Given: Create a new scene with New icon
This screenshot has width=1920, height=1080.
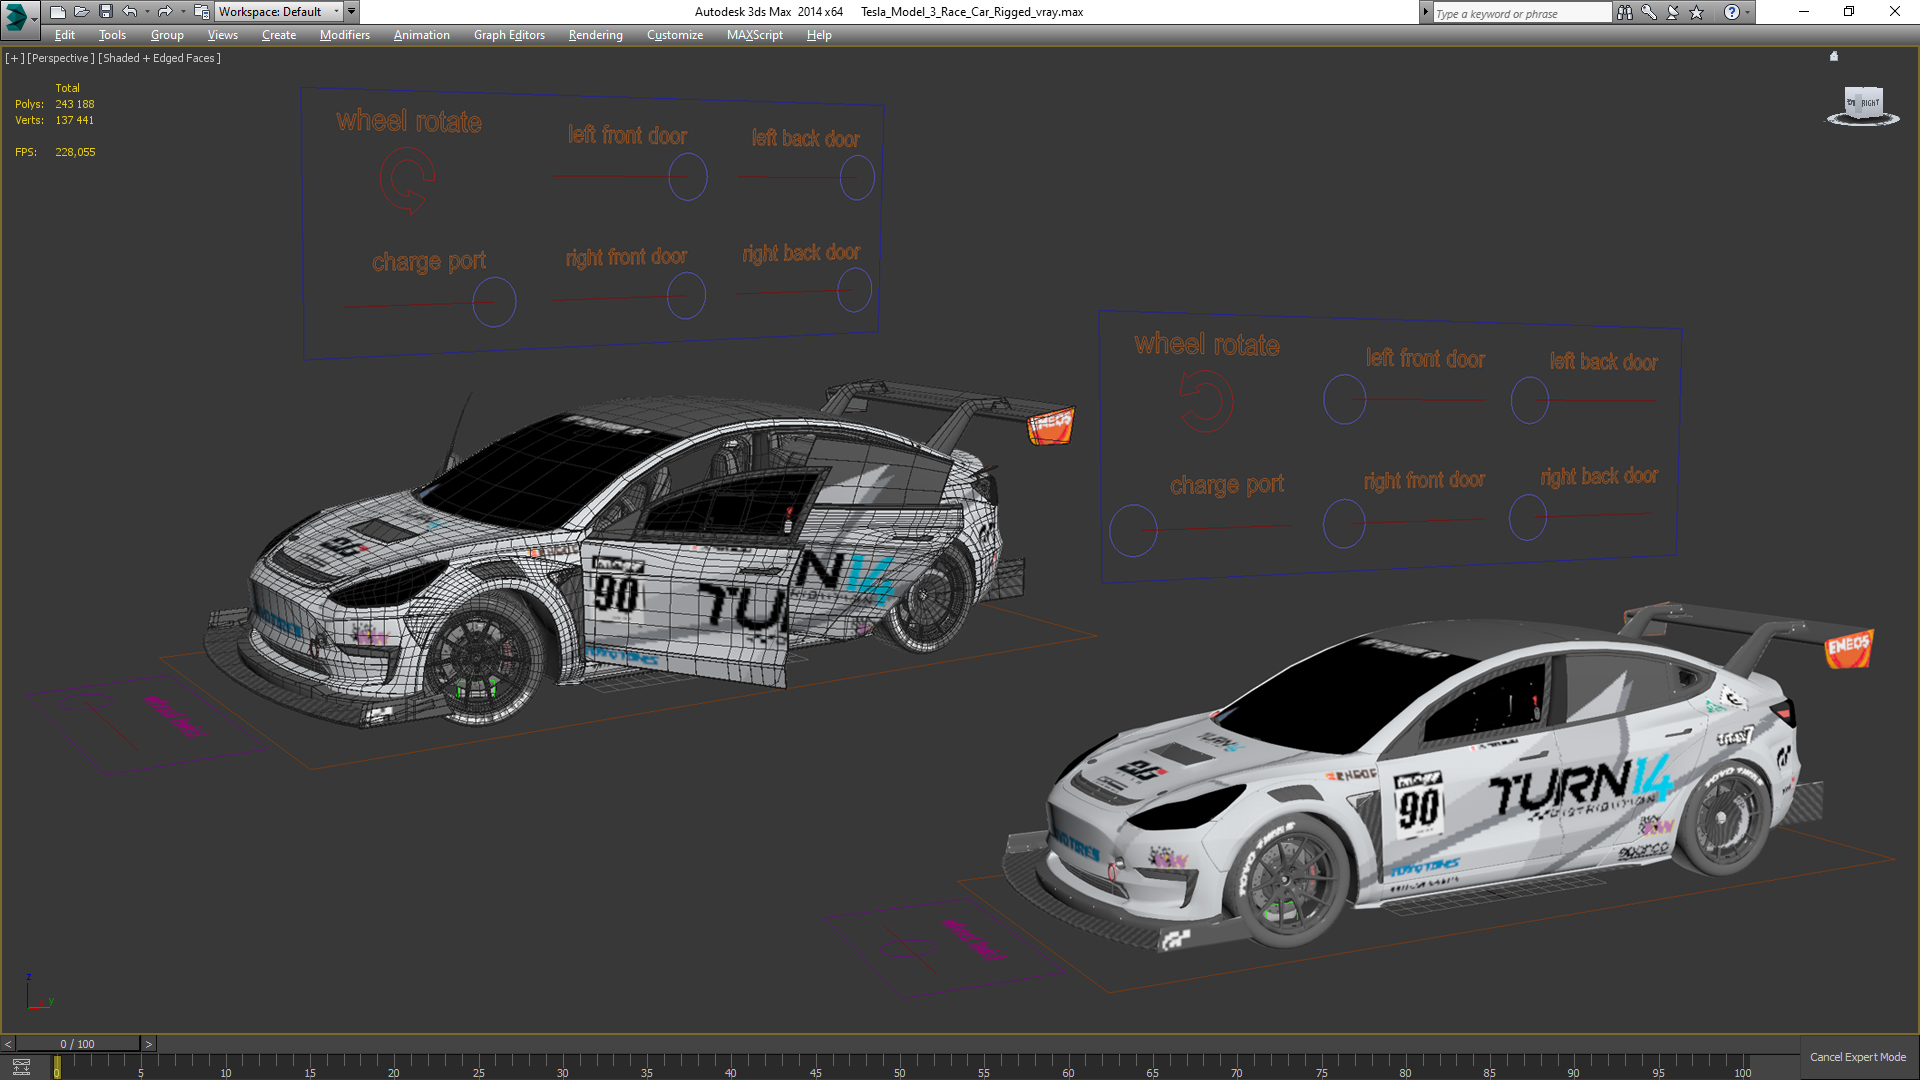Looking at the screenshot, I should (57, 12).
